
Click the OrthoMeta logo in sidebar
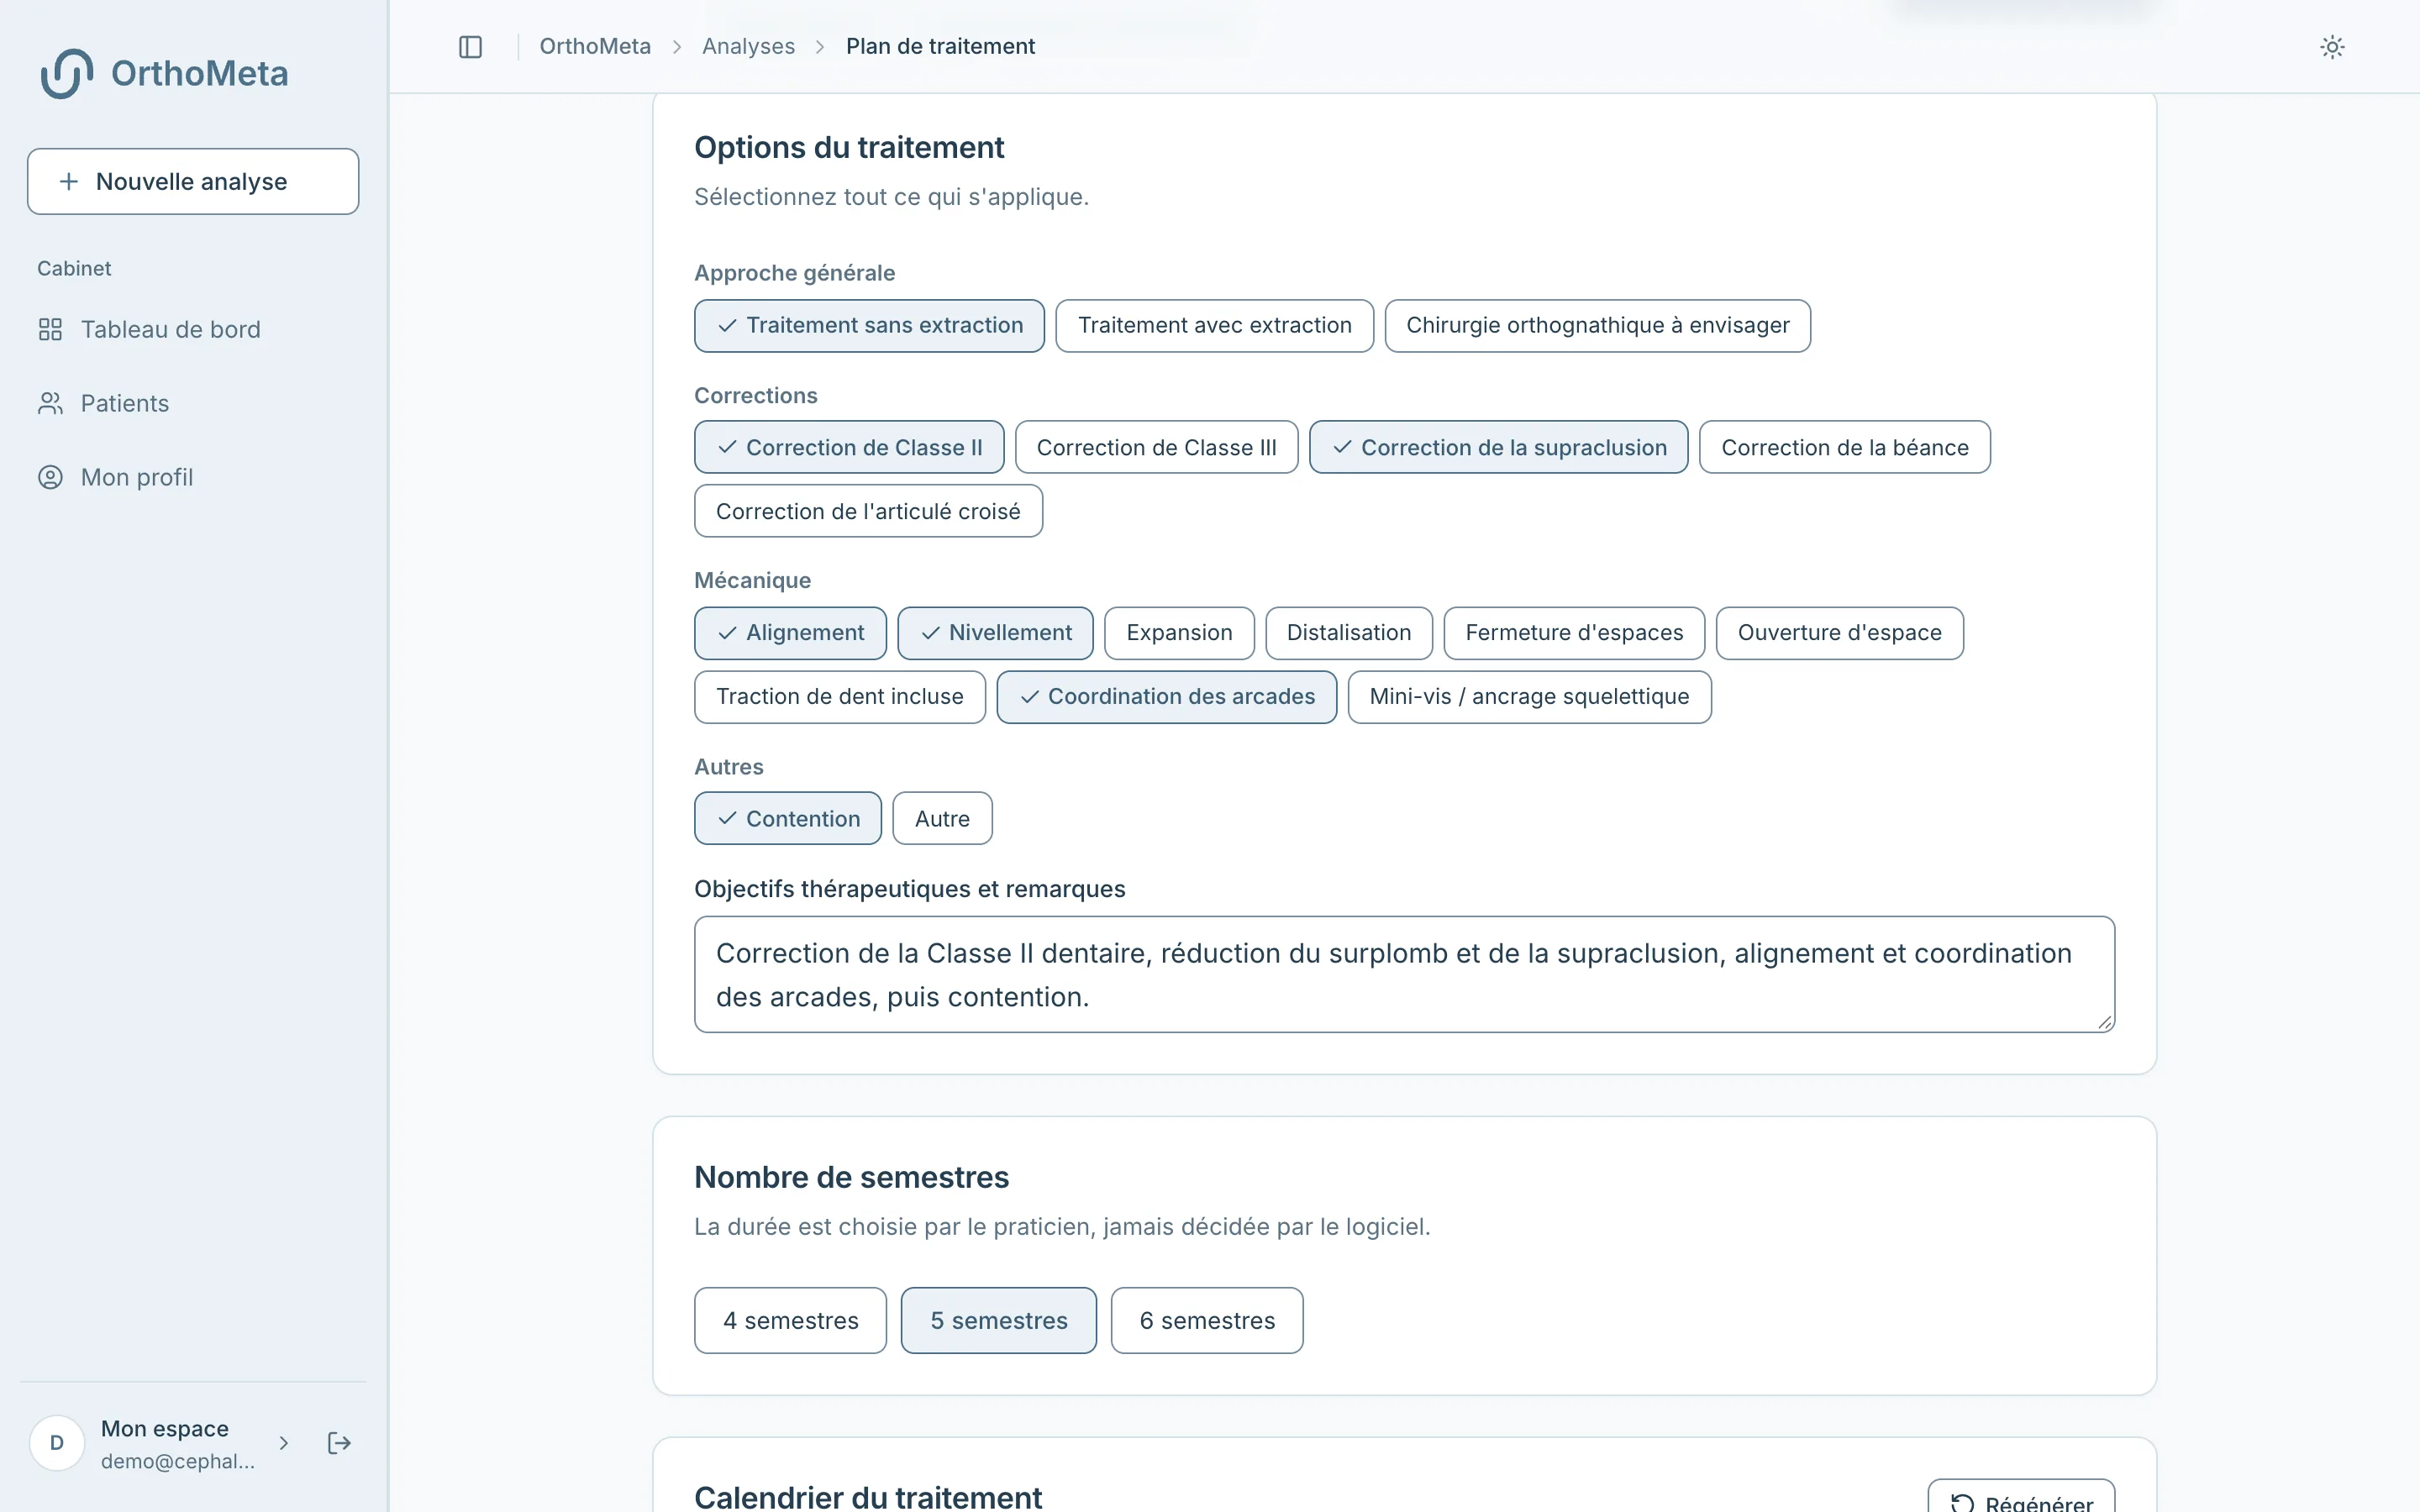point(164,73)
